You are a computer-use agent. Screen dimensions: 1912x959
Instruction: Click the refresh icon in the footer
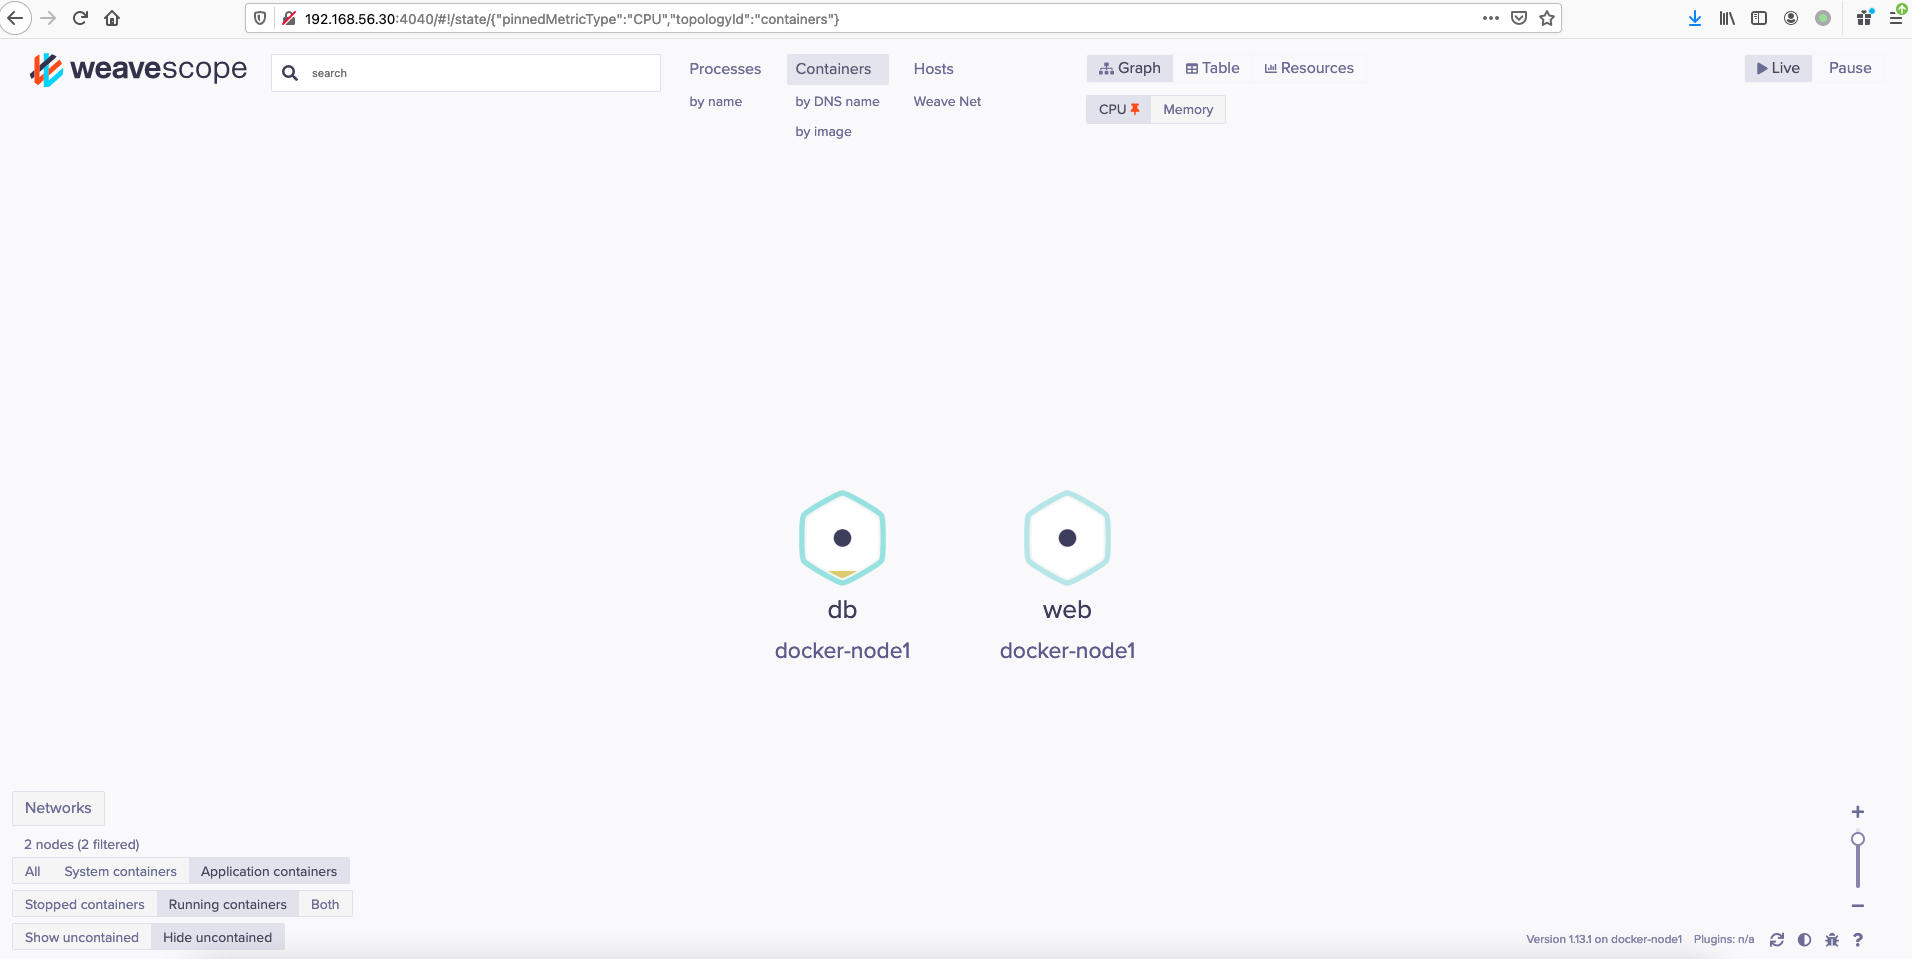click(1777, 940)
